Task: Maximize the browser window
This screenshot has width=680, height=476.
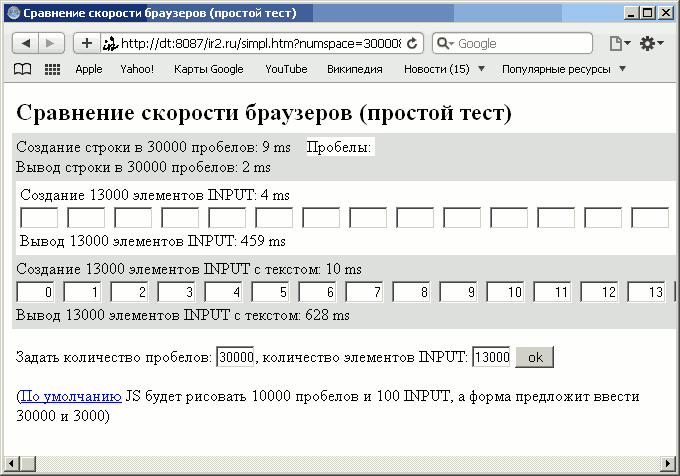Action: 647,13
